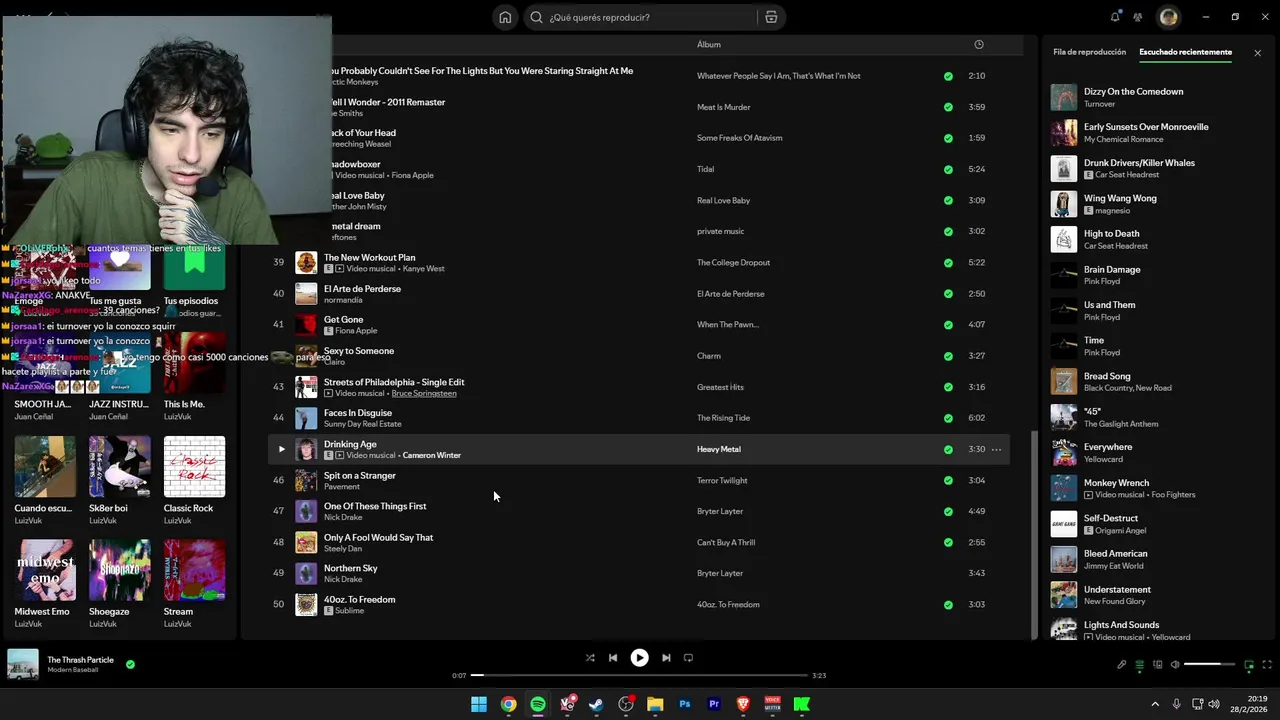Toggle repeat mode

point(688,658)
